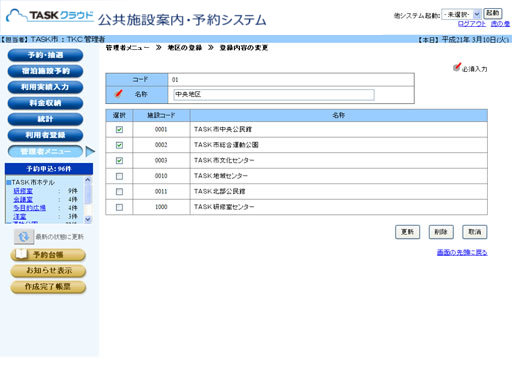Viewport: 512px width, 384px height.
Task: Click 管理者メニュー in the breadcrumb
Action: [128, 48]
